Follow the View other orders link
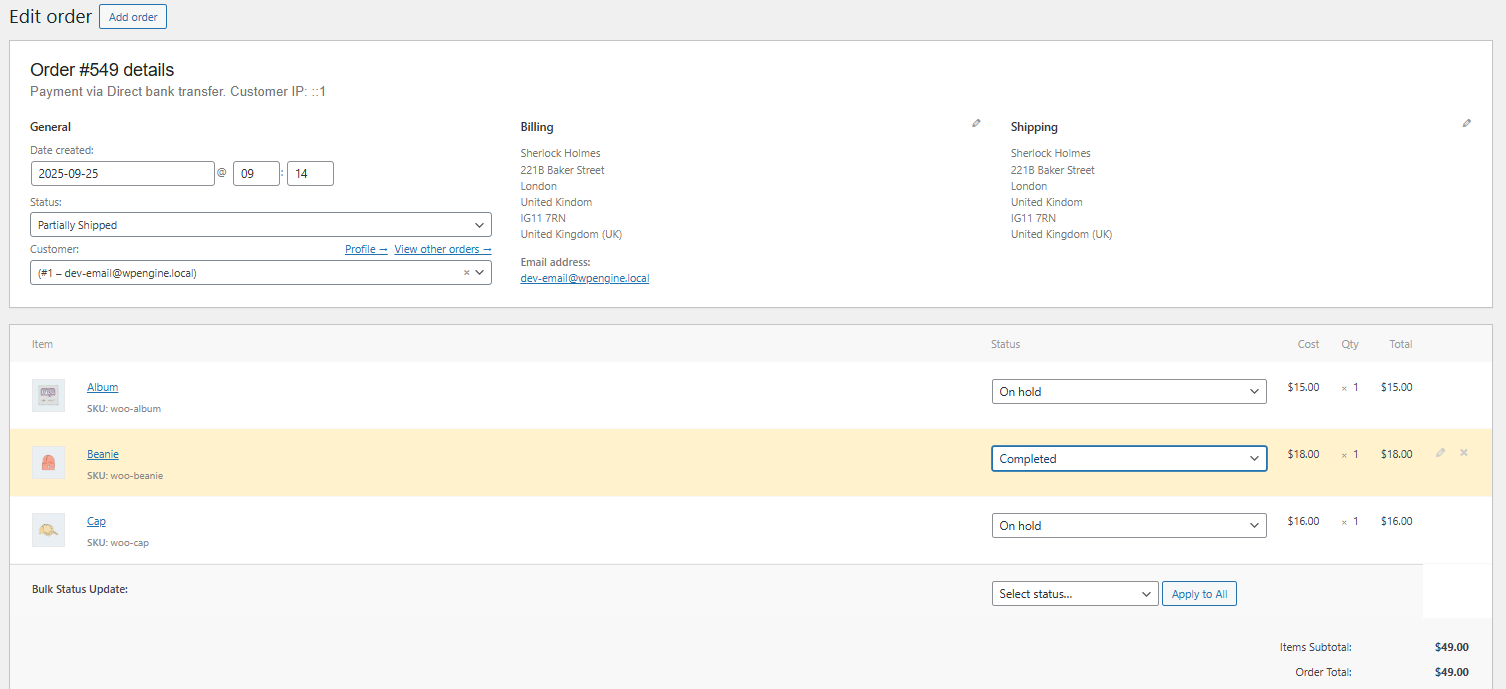This screenshot has width=1506, height=689. [x=442, y=249]
